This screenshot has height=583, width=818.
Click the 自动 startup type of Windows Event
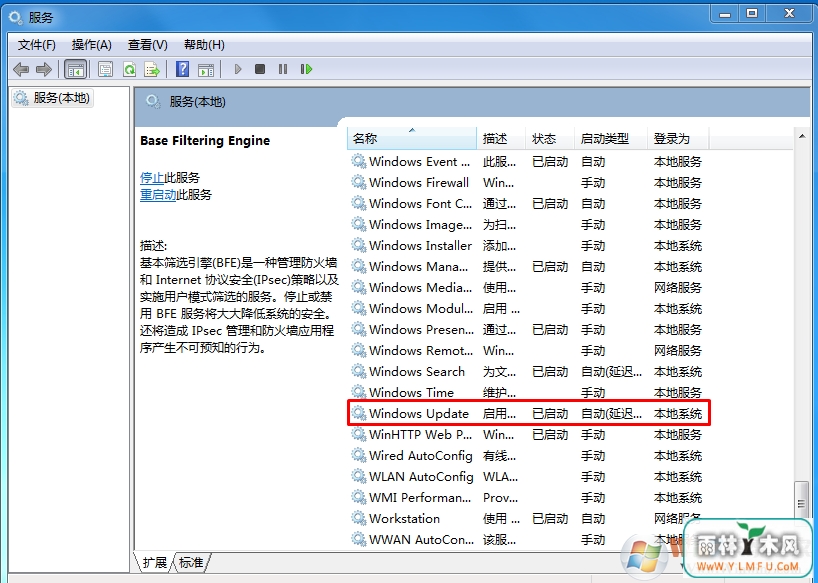[593, 162]
